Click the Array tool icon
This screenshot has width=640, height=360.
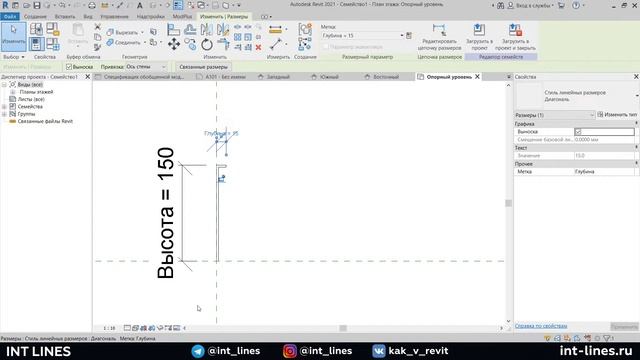click(x=238, y=37)
